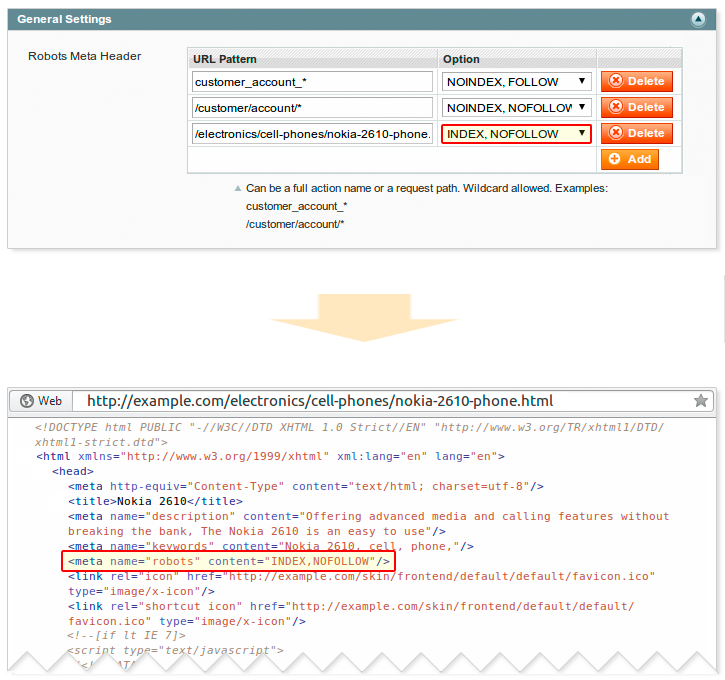Click the Option column header
This screenshot has width=725, height=680.
click(461, 59)
